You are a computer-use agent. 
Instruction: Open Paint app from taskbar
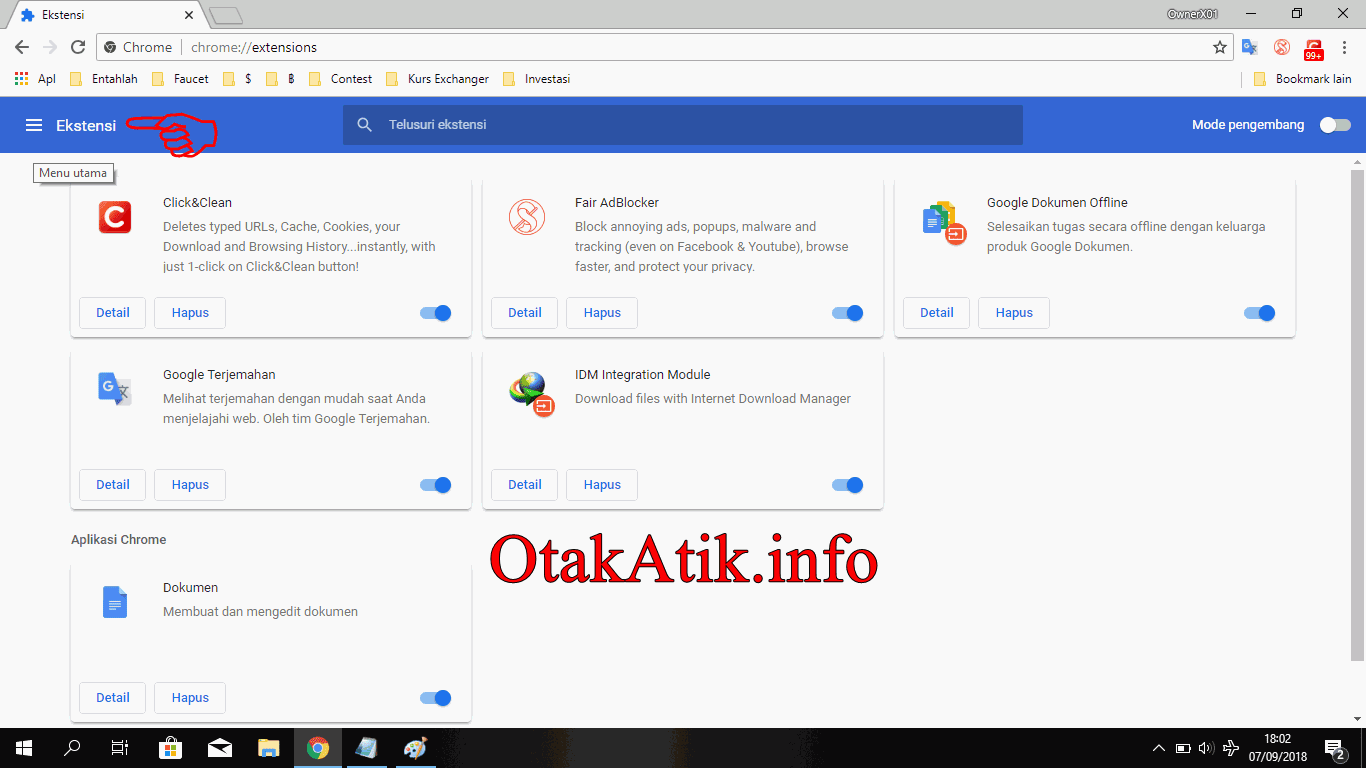point(414,748)
